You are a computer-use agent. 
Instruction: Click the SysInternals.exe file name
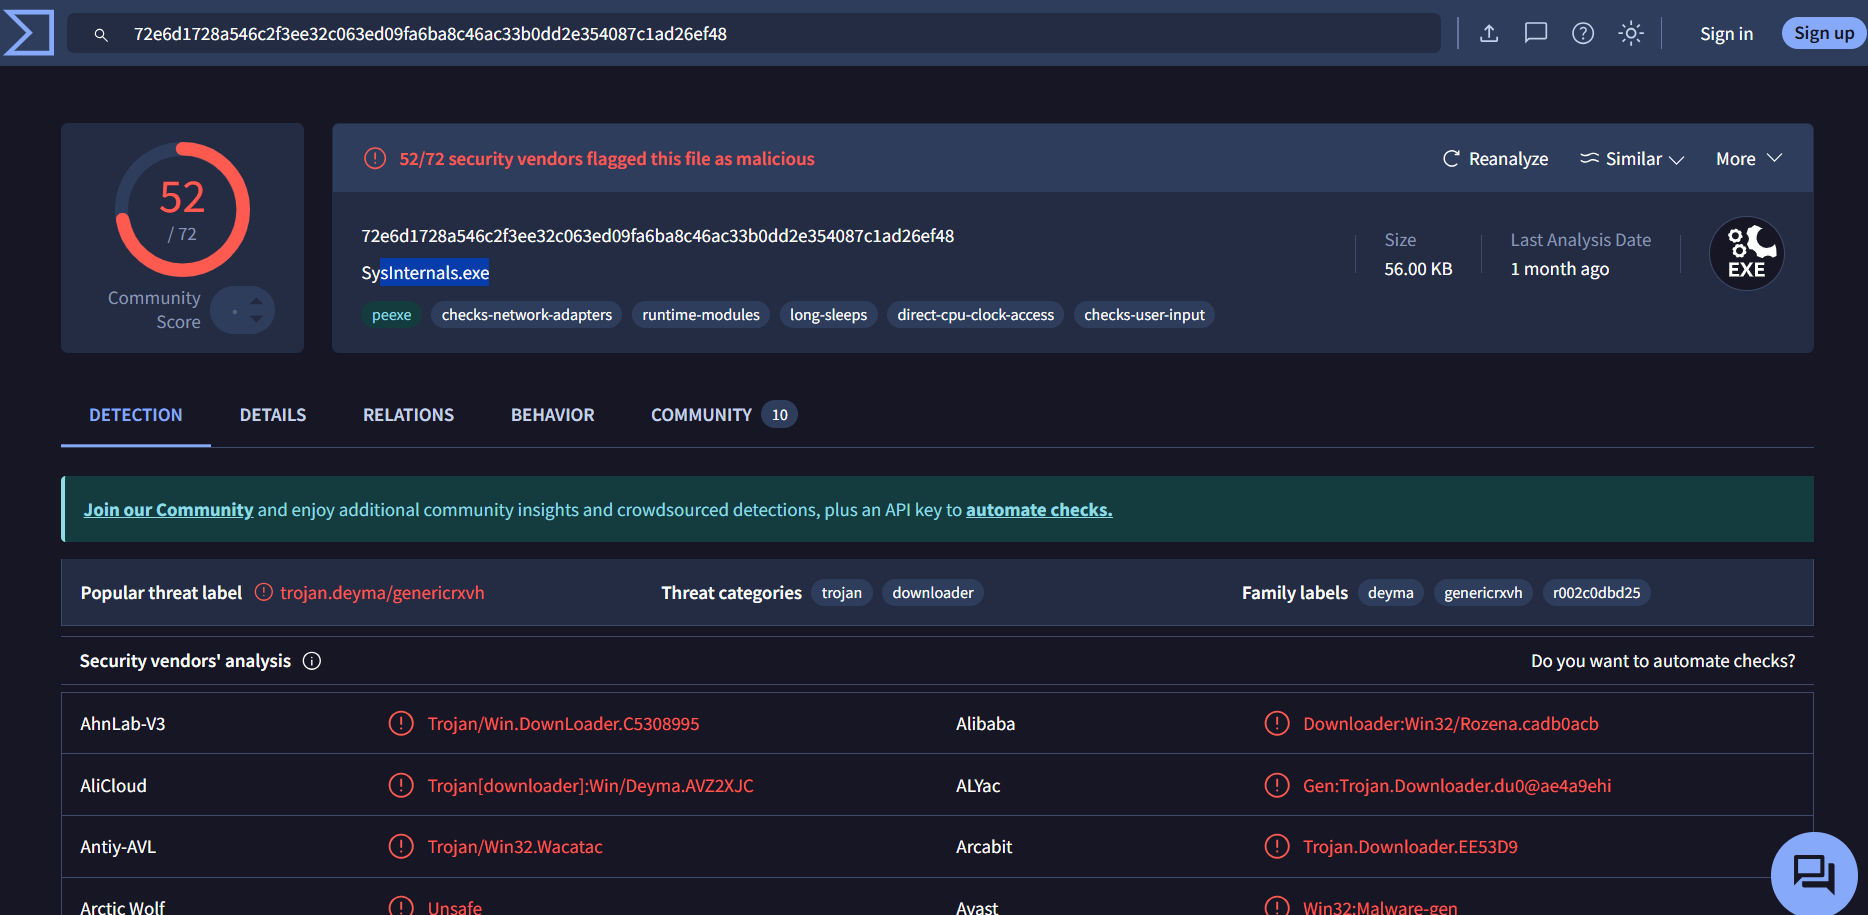click(425, 273)
